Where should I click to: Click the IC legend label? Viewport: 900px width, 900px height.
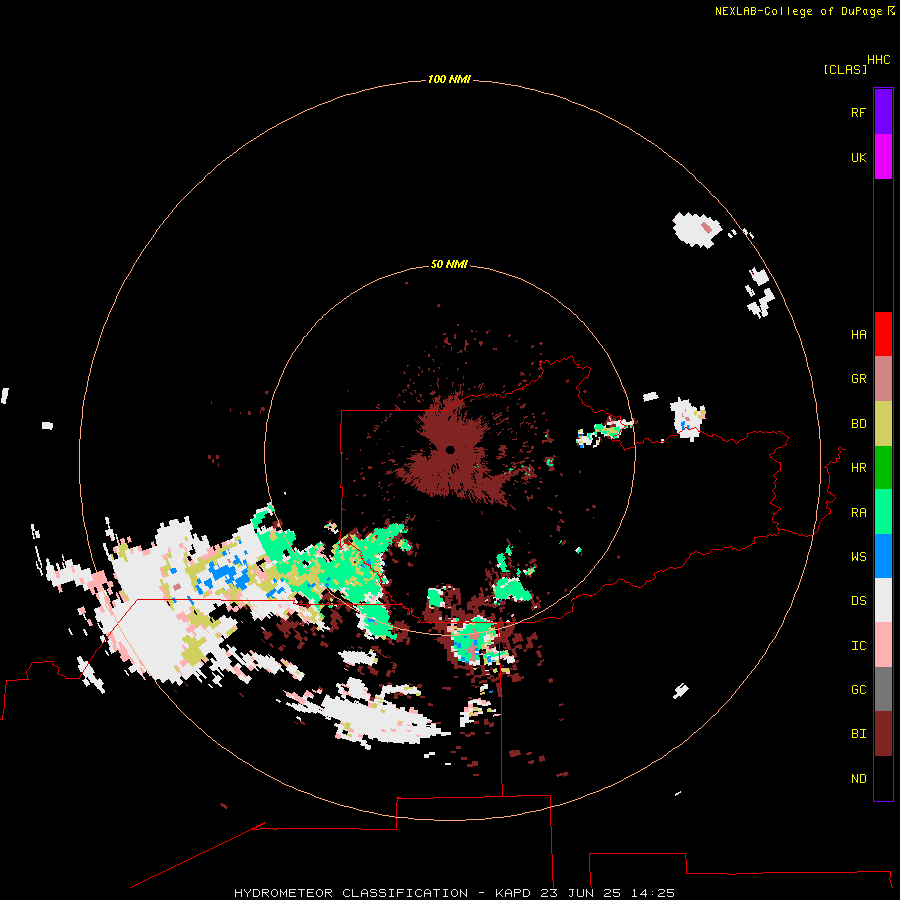858,646
